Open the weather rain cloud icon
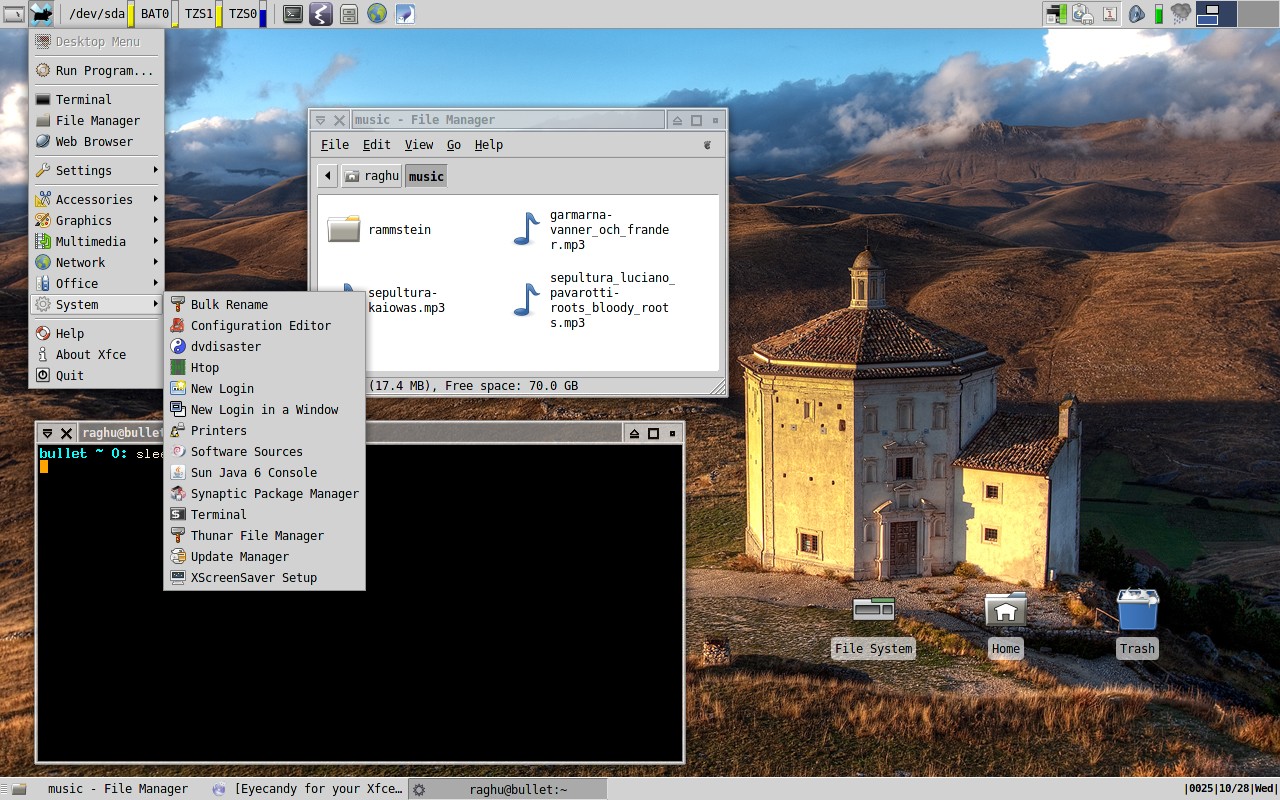1280x800 pixels. point(1181,14)
